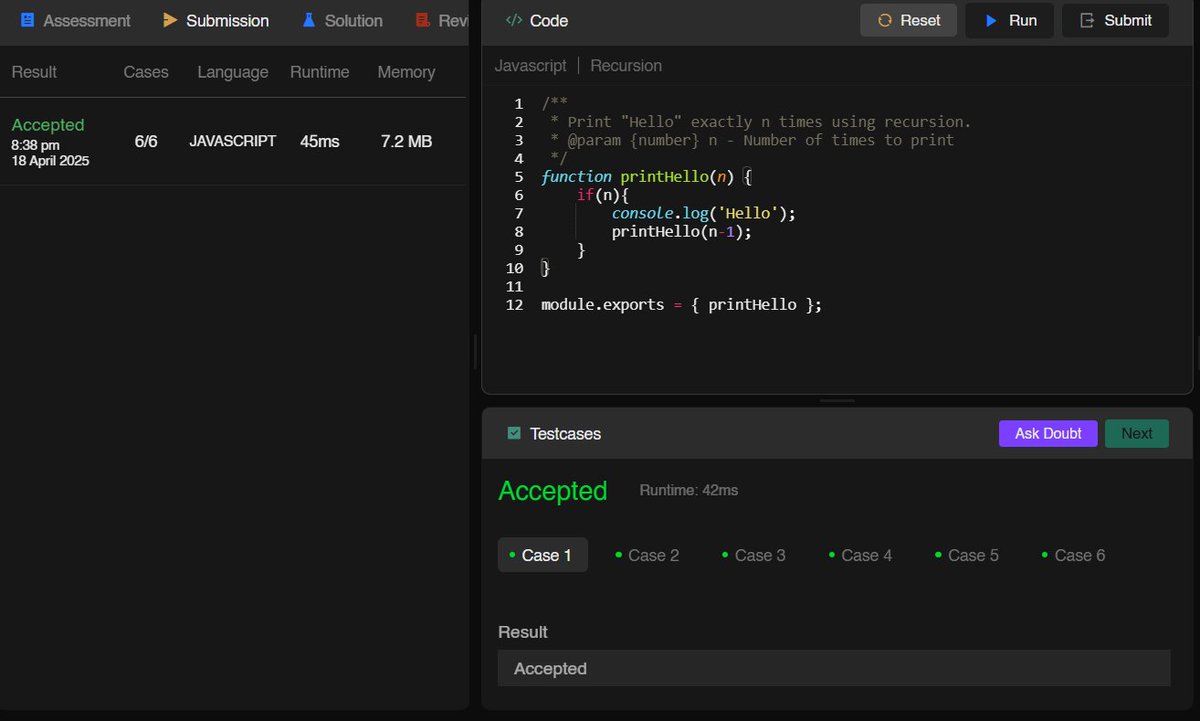
Task: Click the Accepted submission result row
Action: point(233,141)
